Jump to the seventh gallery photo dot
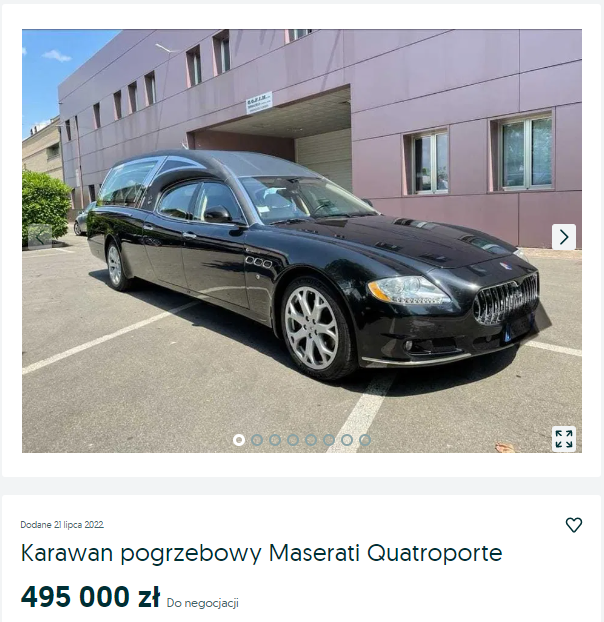 (347, 440)
